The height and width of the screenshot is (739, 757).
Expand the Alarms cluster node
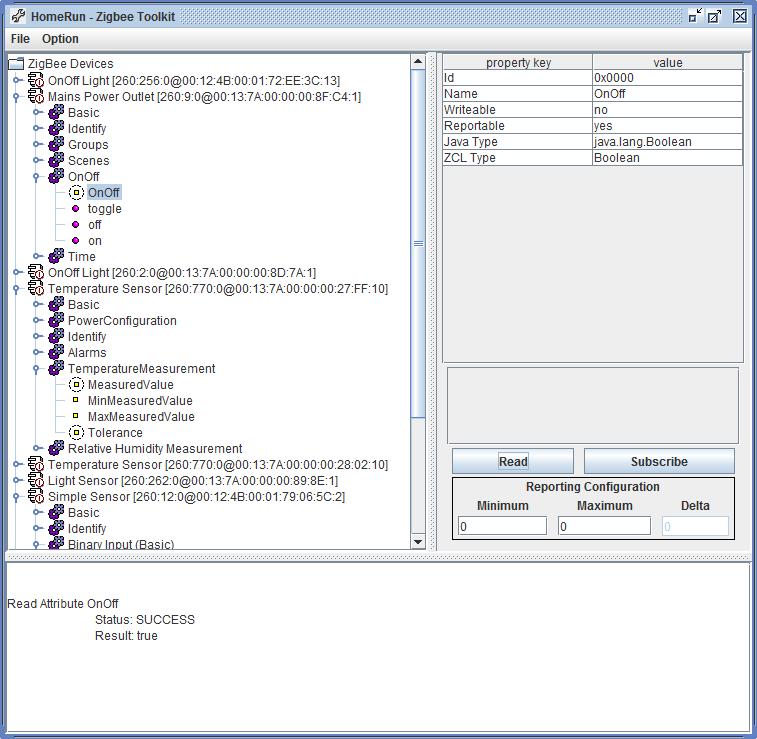tap(37, 352)
